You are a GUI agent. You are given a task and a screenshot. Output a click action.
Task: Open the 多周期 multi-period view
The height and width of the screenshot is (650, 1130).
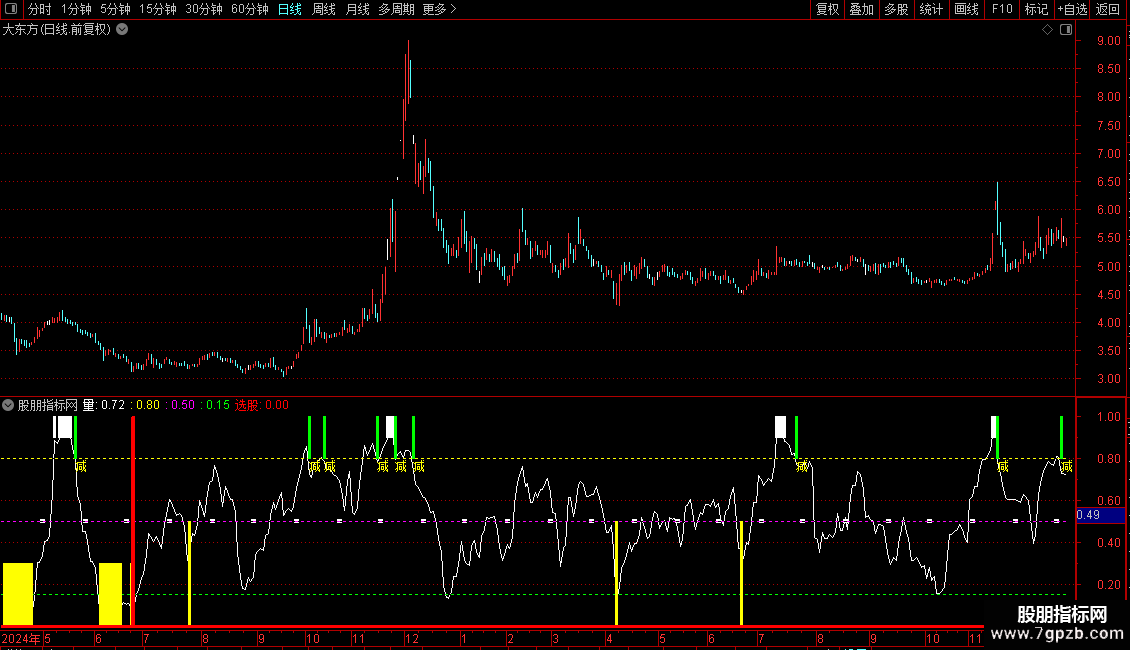coord(396,9)
